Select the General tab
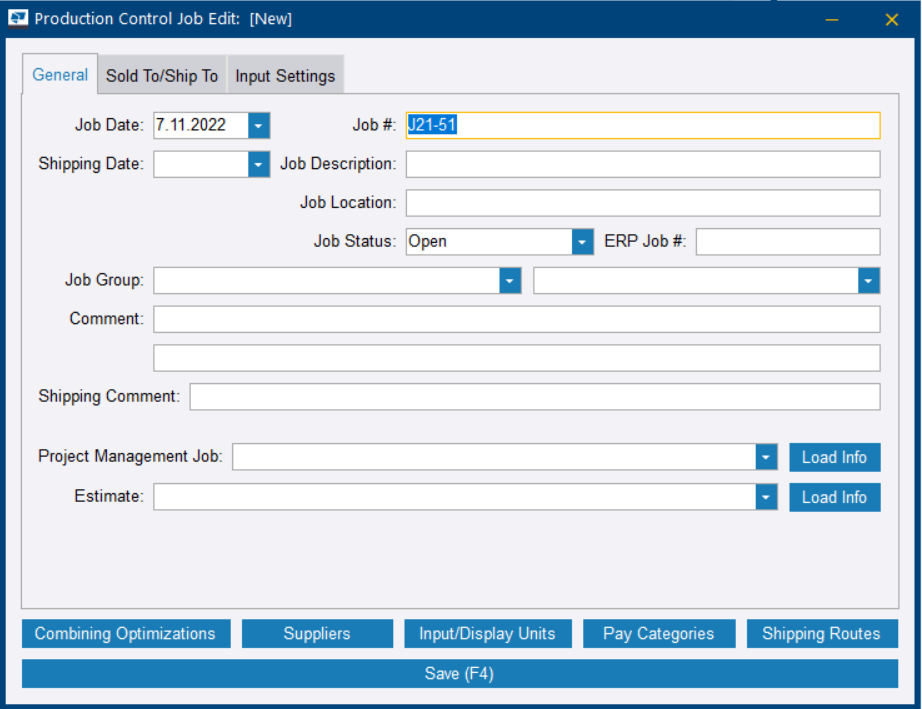The height and width of the screenshot is (709, 922). pyautogui.click(x=60, y=74)
